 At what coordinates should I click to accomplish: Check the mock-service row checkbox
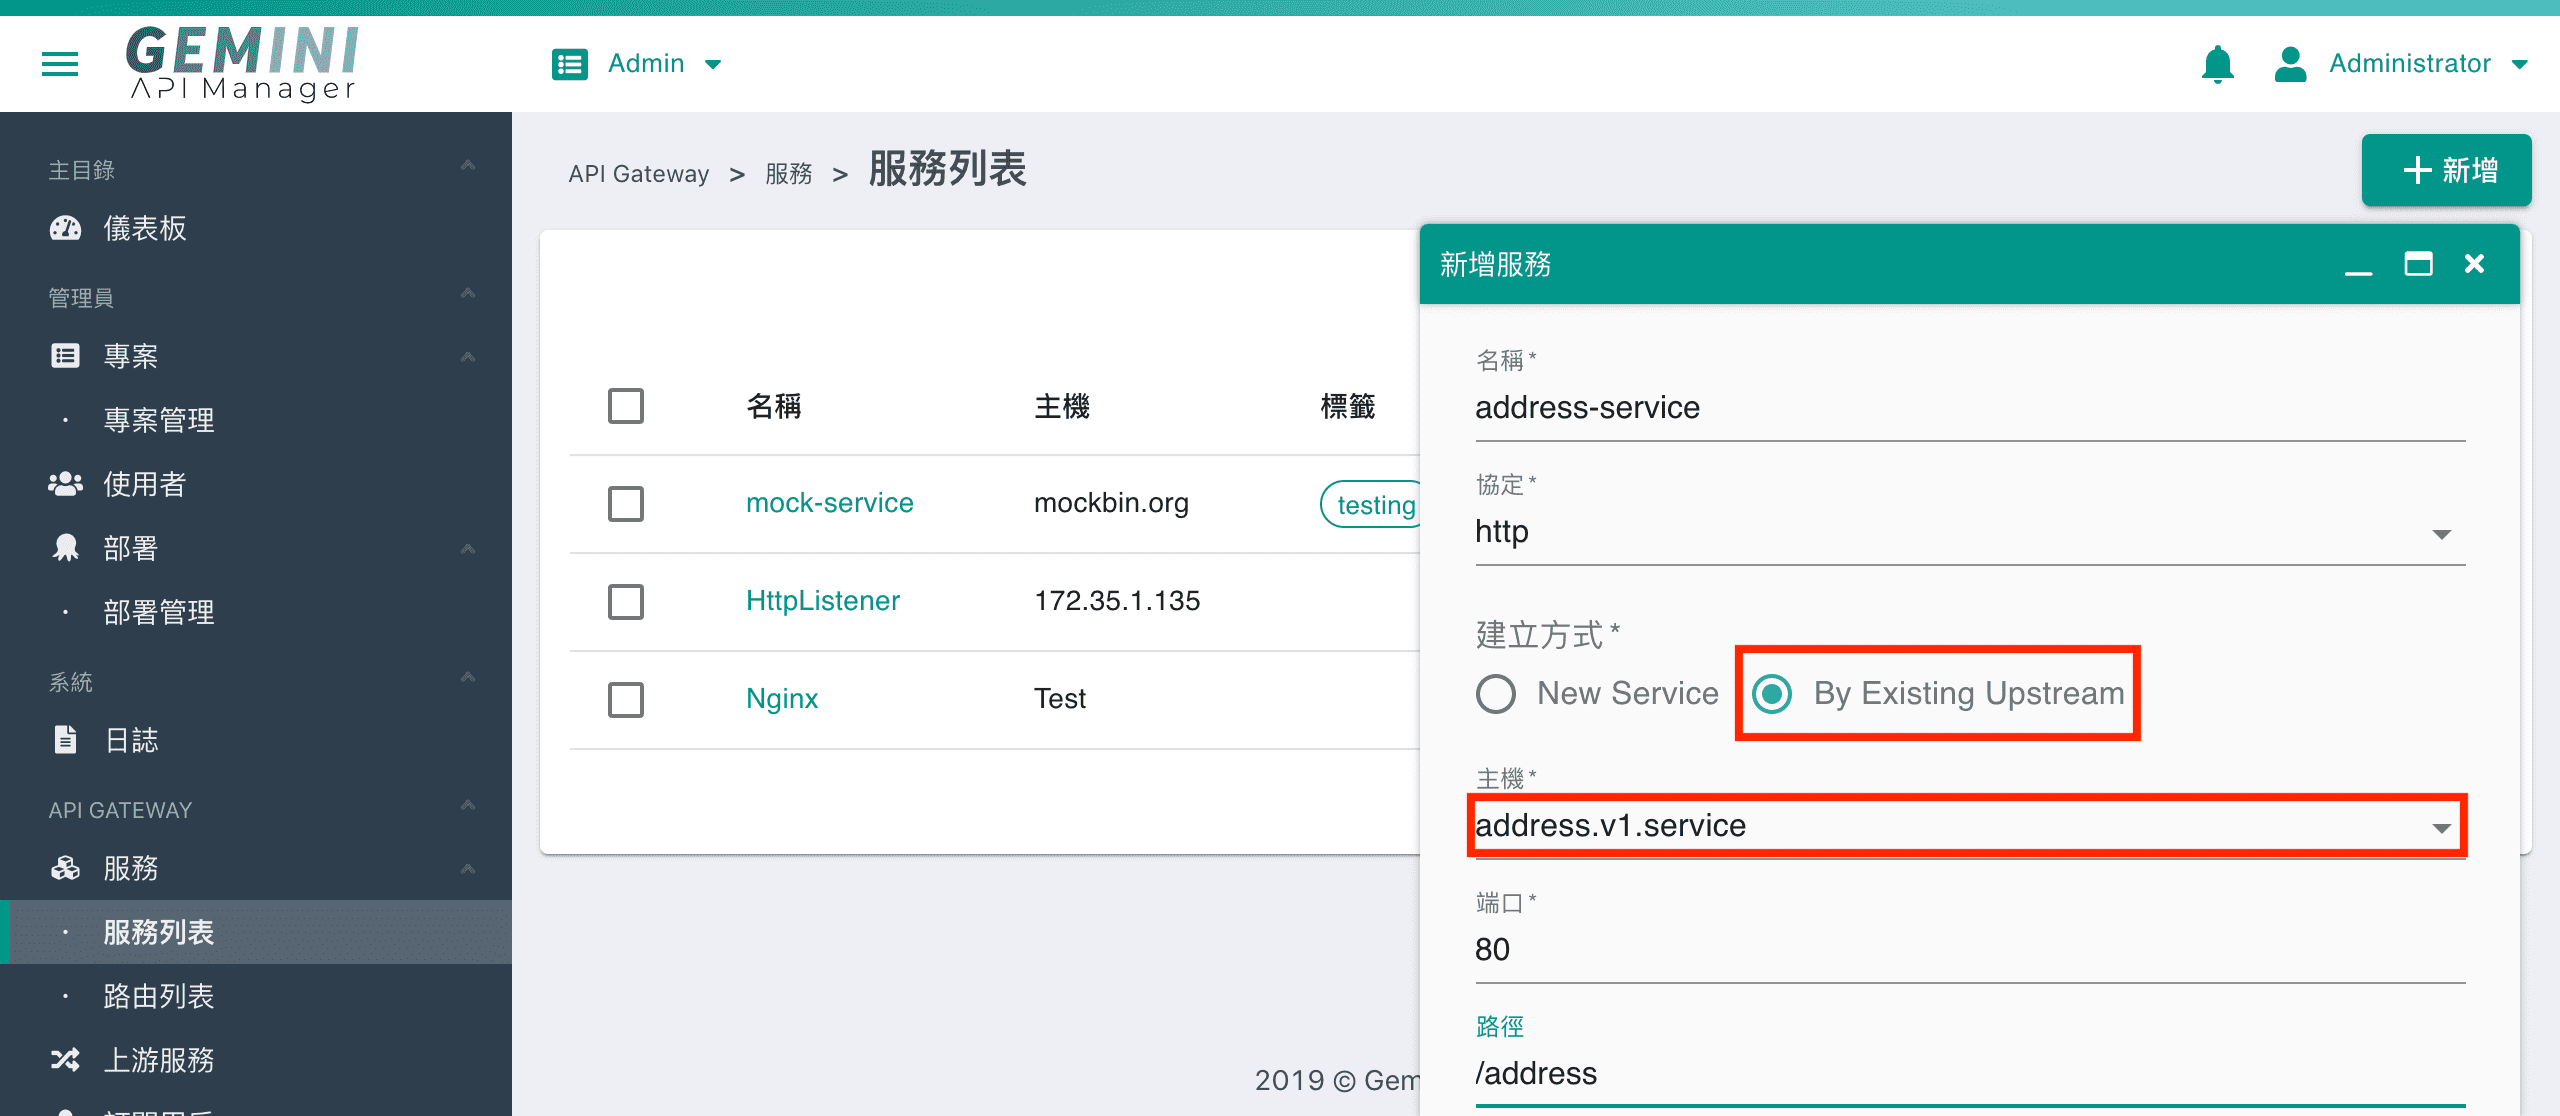[x=626, y=504]
